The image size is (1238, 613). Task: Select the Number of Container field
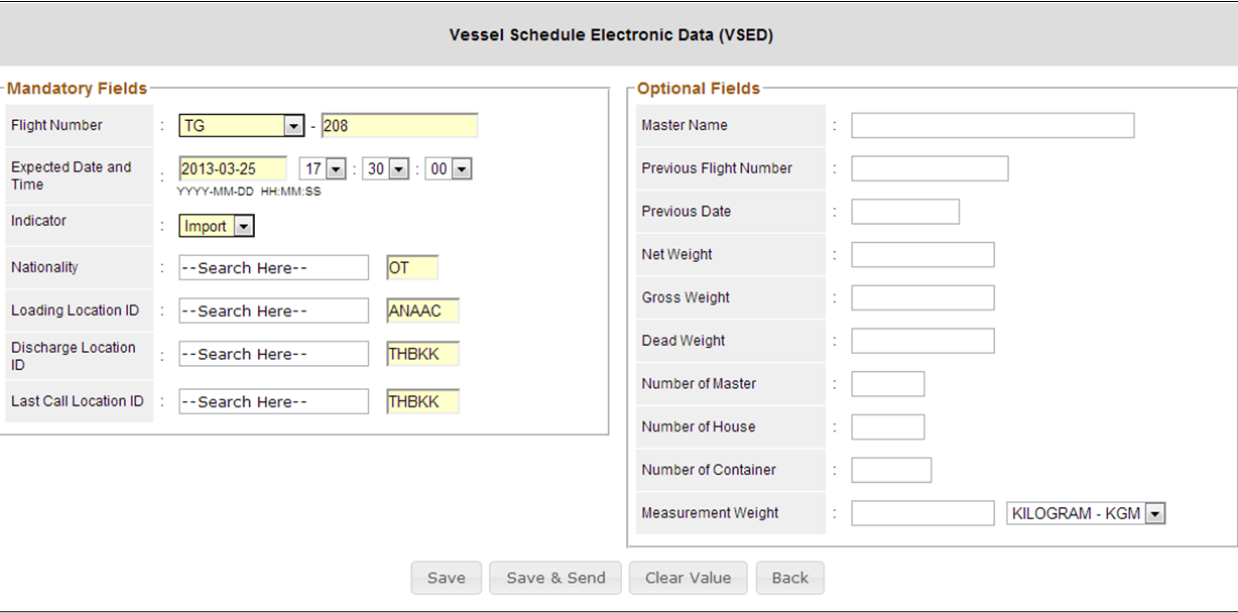click(891, 470)
